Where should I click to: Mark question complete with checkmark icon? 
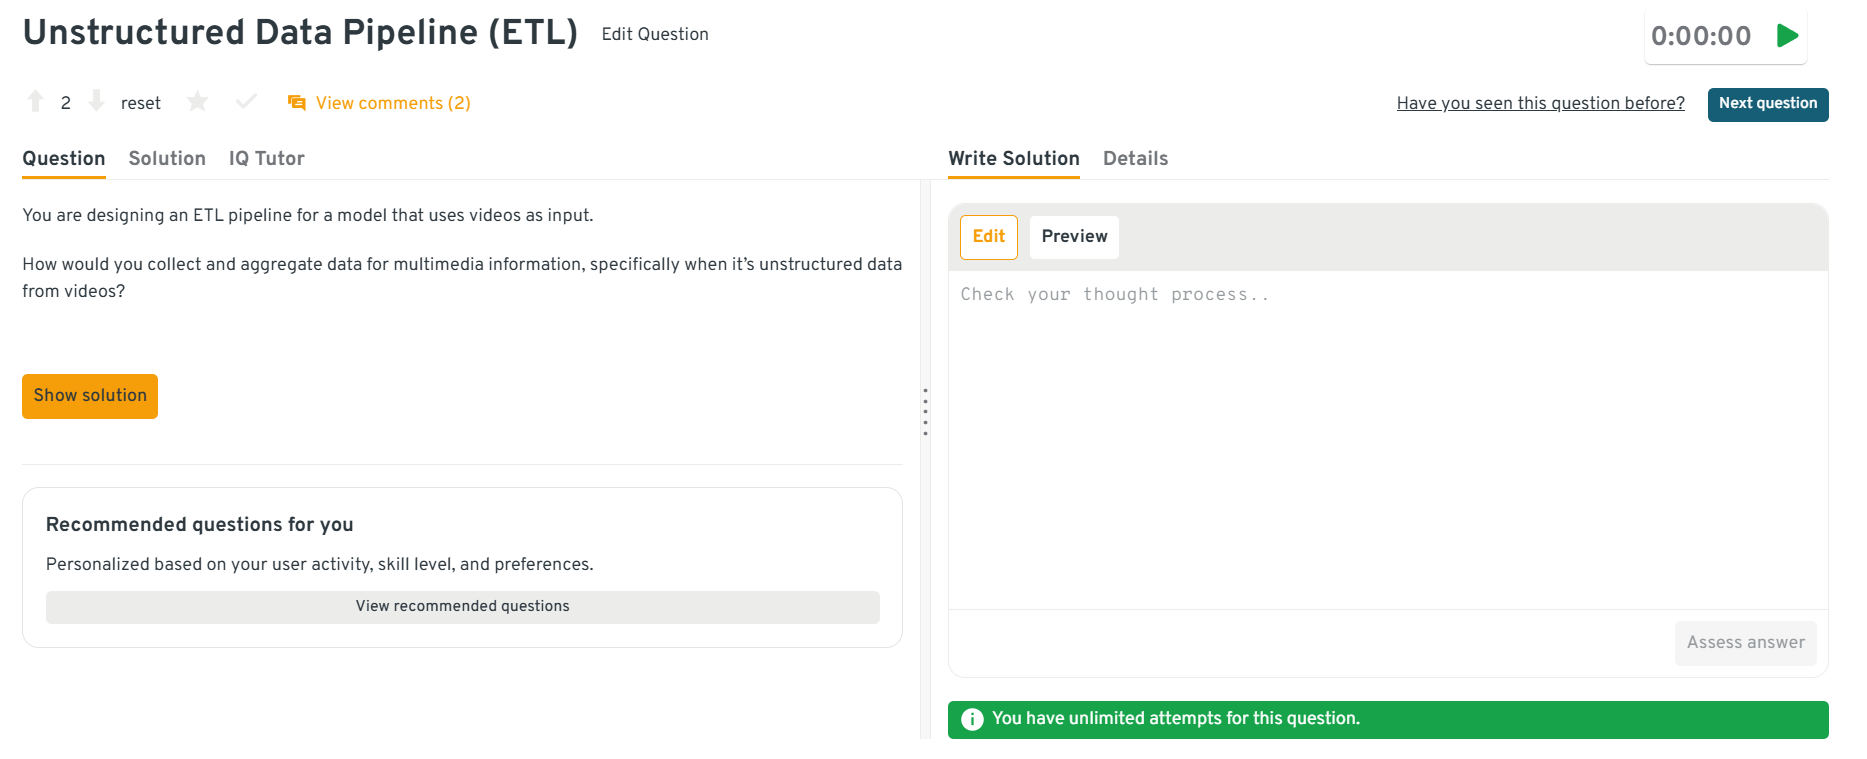(x=246, y=102)
